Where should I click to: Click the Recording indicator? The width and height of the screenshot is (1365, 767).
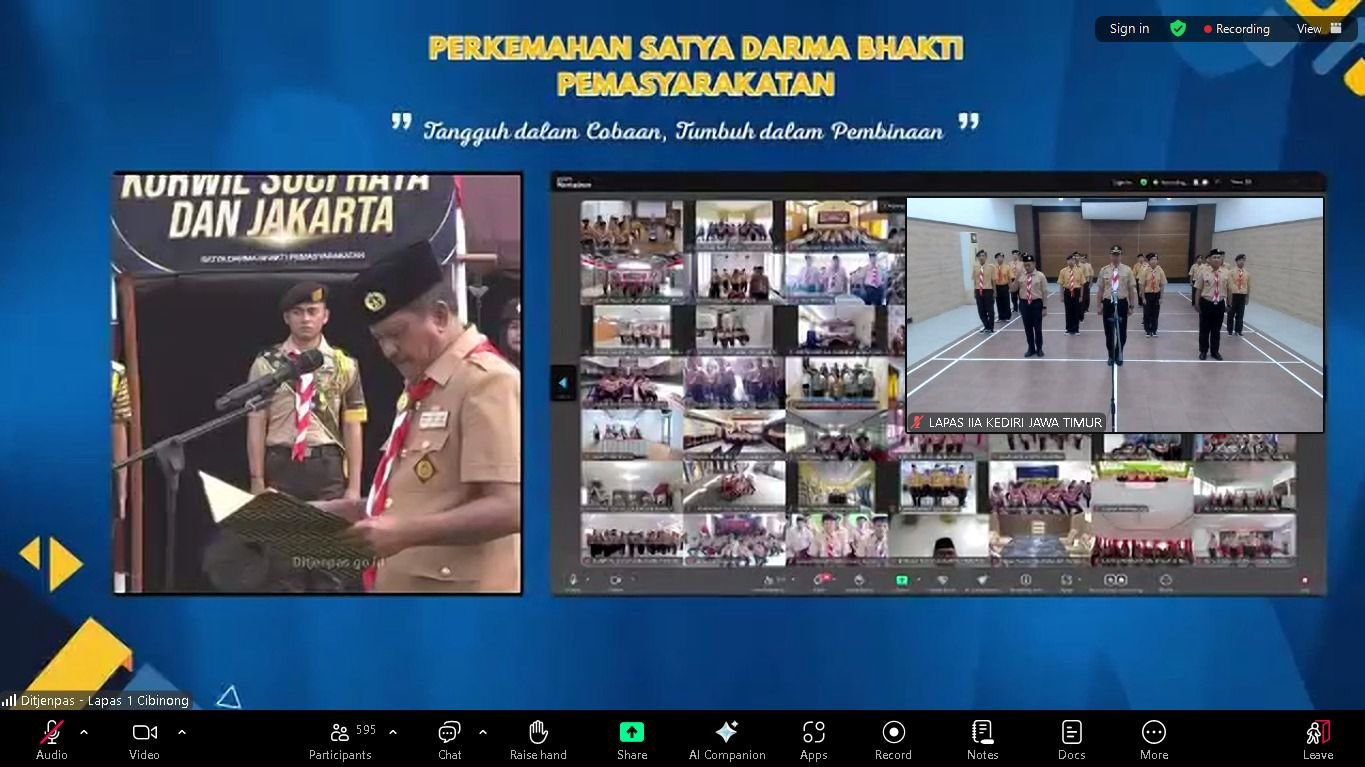tap(1237, 29)
